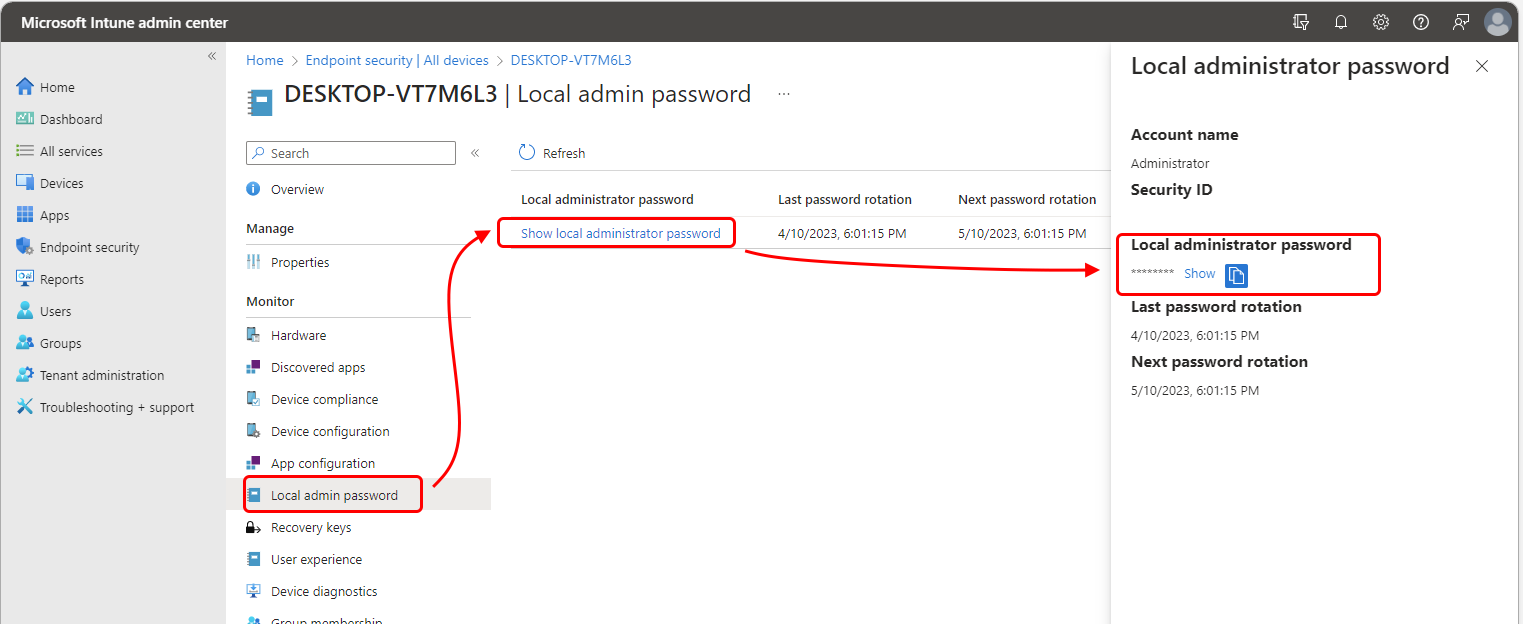The height and width of the screenshot is (624, 1523).
Task: Close the Local administrator password panel
Action: (x=1482, y=66)
